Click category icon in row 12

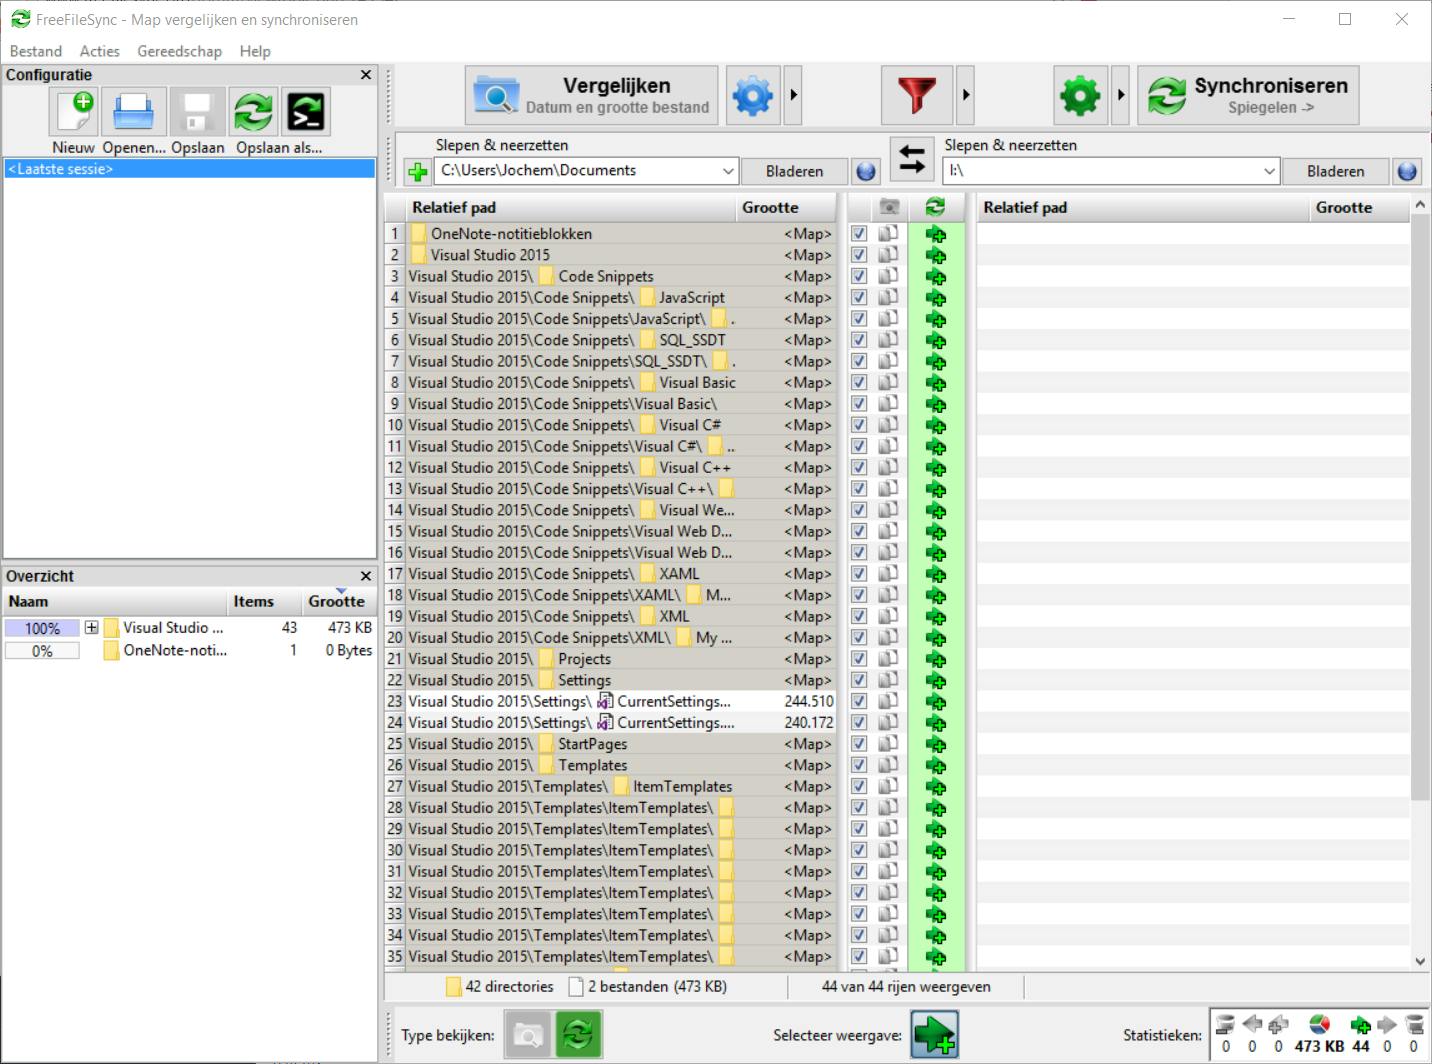(x=888, y=467)
